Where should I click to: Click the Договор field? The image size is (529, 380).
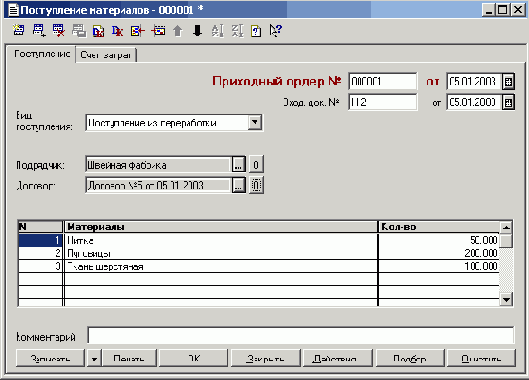[159, 185]
